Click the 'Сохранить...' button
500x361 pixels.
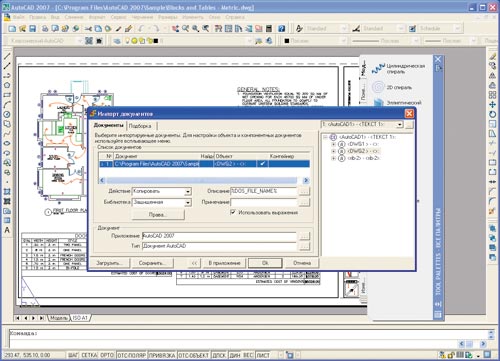click(152, 263)
